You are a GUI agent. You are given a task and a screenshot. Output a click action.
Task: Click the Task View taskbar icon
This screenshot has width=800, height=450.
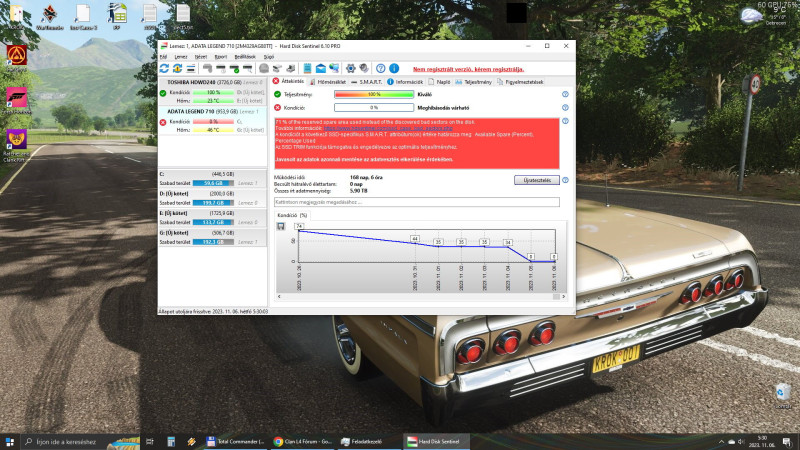click(149, 442)
